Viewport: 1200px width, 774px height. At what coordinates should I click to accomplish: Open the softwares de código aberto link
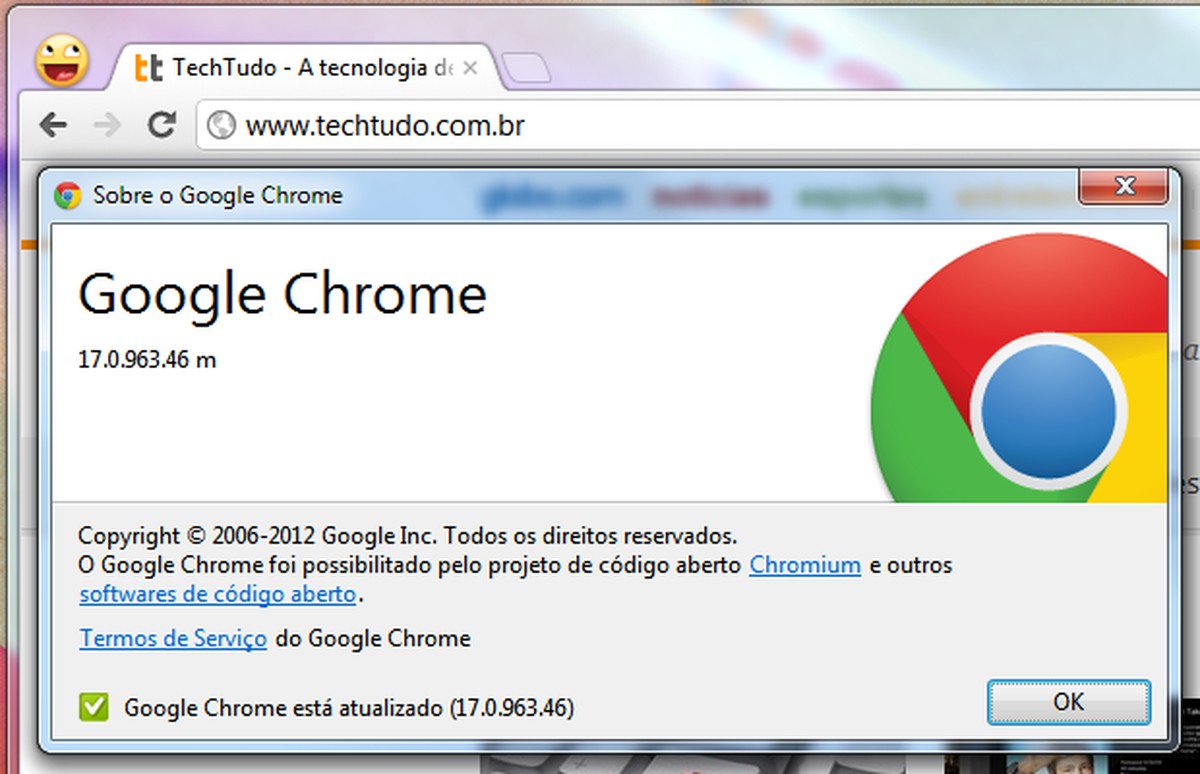pyautogui.click(x=218, y=594)
